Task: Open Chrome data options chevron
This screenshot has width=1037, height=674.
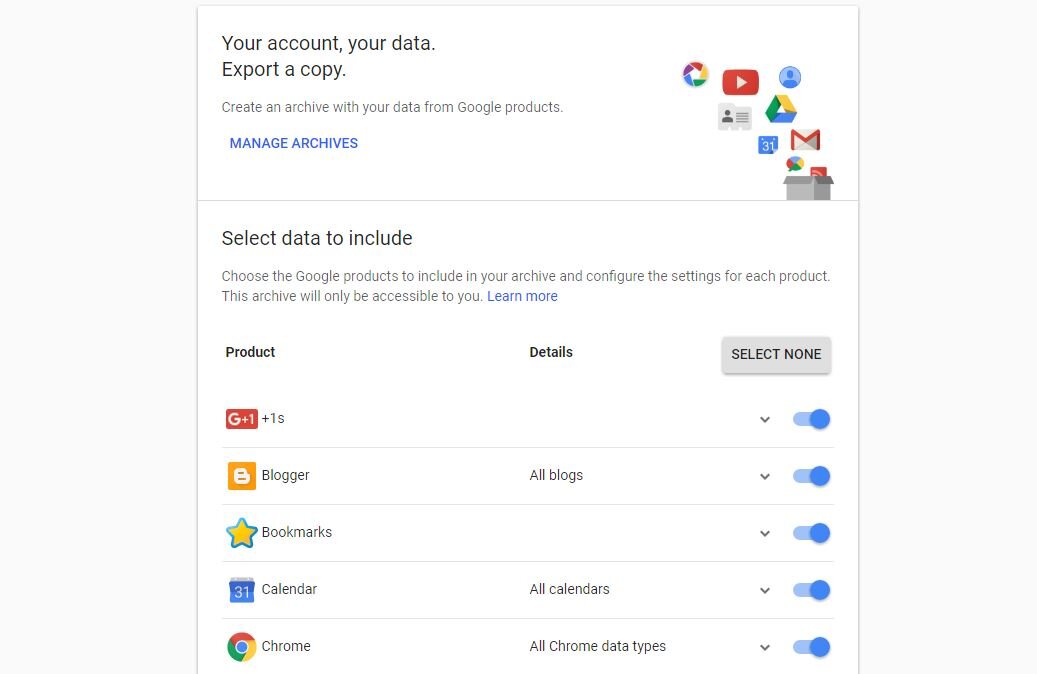Action: coord(765,648)
